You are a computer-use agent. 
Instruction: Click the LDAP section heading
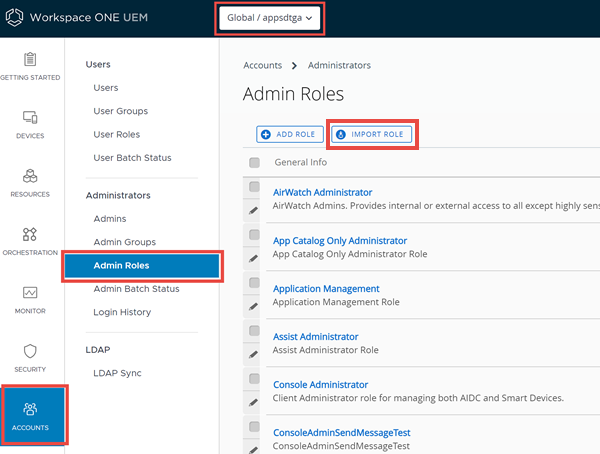[x=98, y=349]
